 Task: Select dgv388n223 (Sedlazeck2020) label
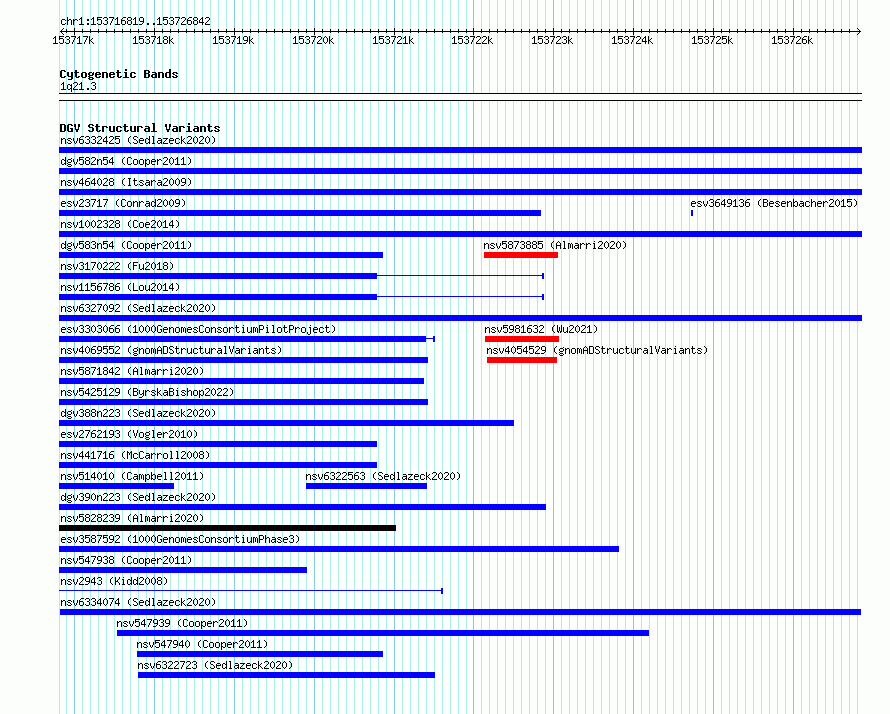click(x=138, y=413)
